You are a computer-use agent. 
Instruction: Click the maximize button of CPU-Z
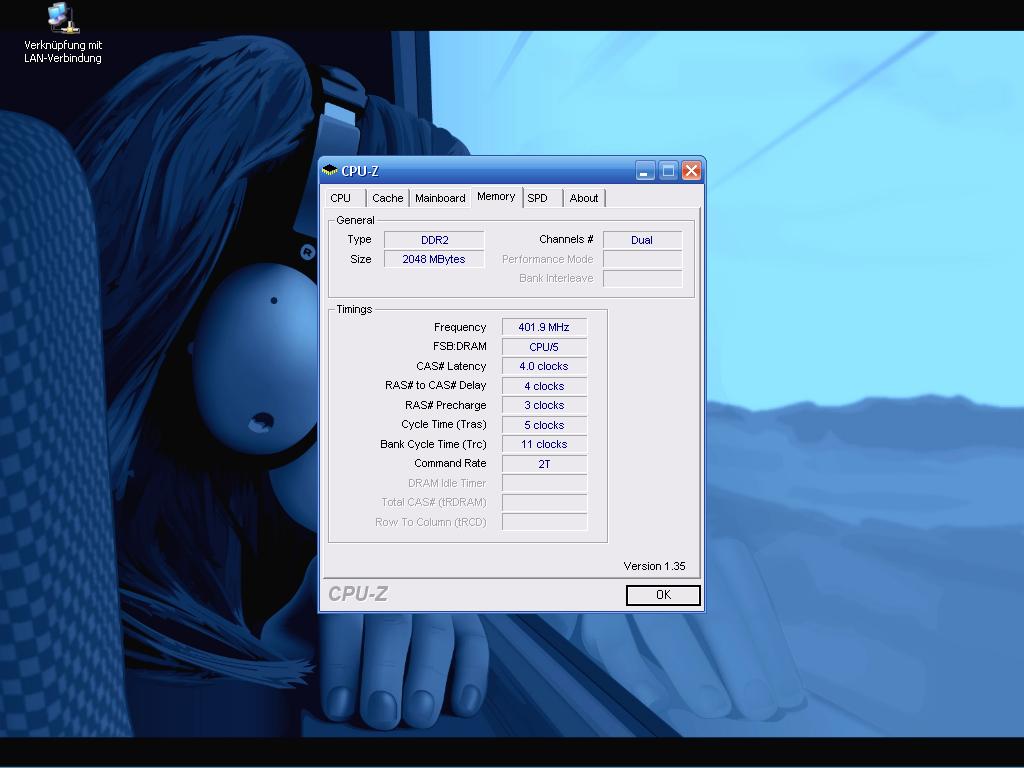(x=668, y=171)
